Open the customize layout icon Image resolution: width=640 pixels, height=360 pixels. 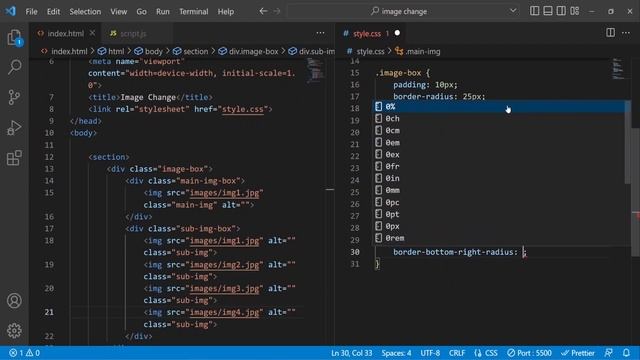tap(575, 11)
